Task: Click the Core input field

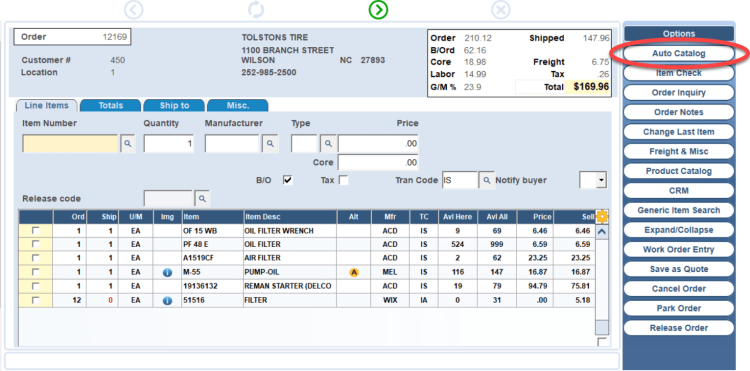Action: pyautogui.click(x=378, y=163)
